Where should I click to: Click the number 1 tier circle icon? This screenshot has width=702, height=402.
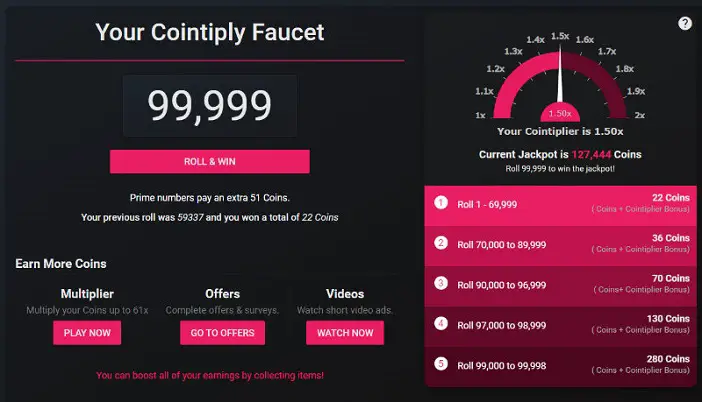441,203
